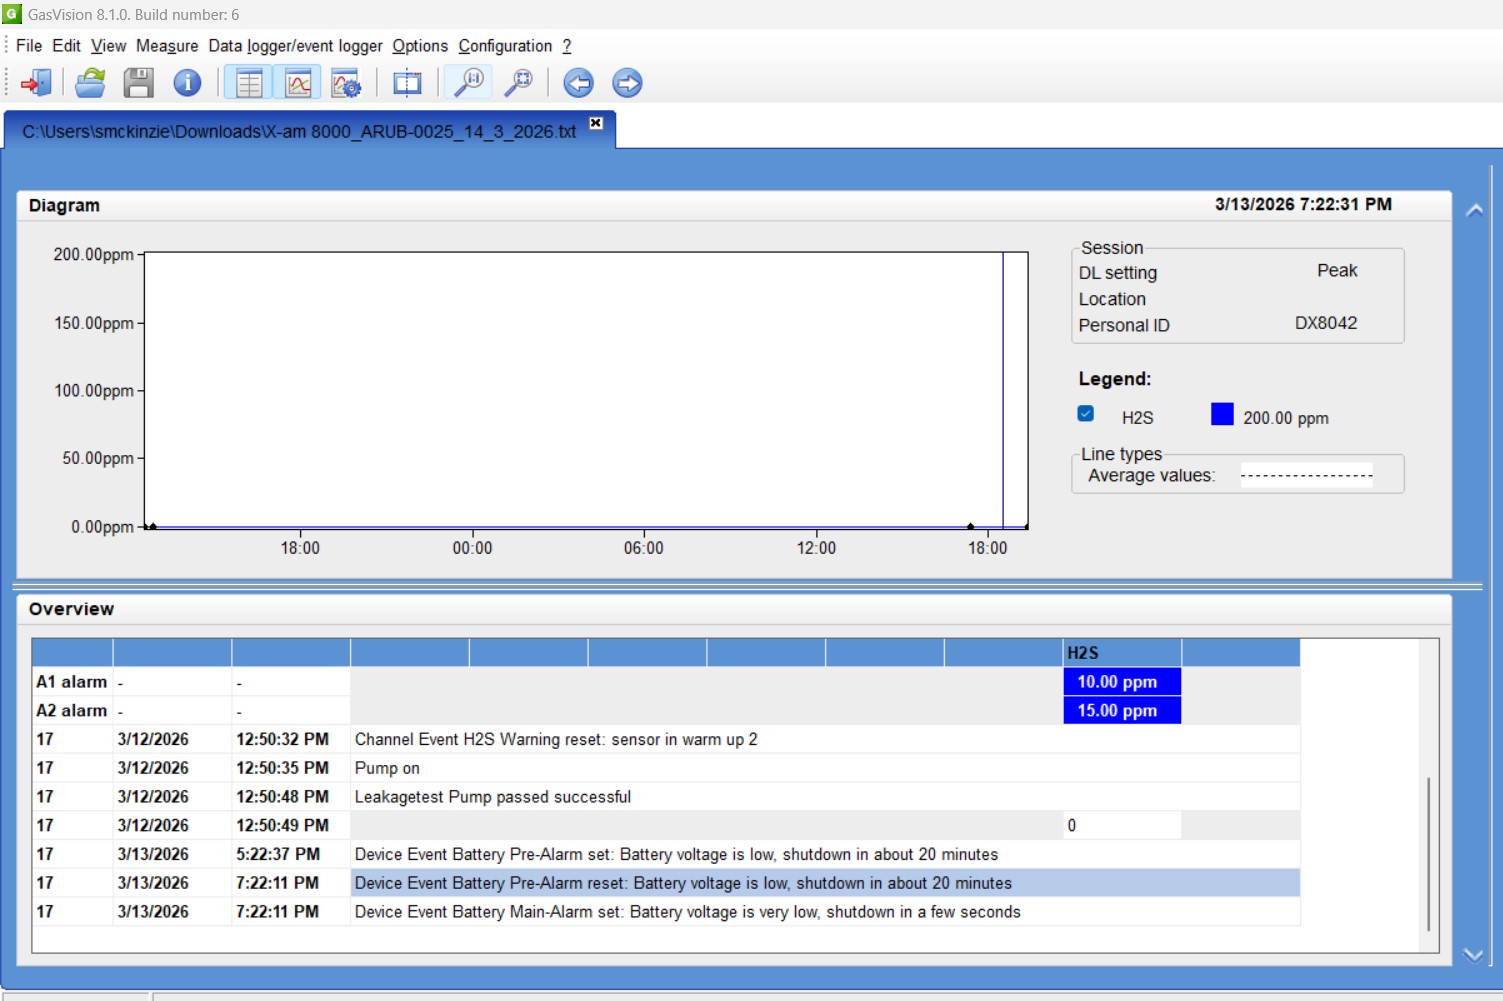Open diagram settings gear icon
The height and width of the screenshot is (1001, 1503).
pos(346,83)
